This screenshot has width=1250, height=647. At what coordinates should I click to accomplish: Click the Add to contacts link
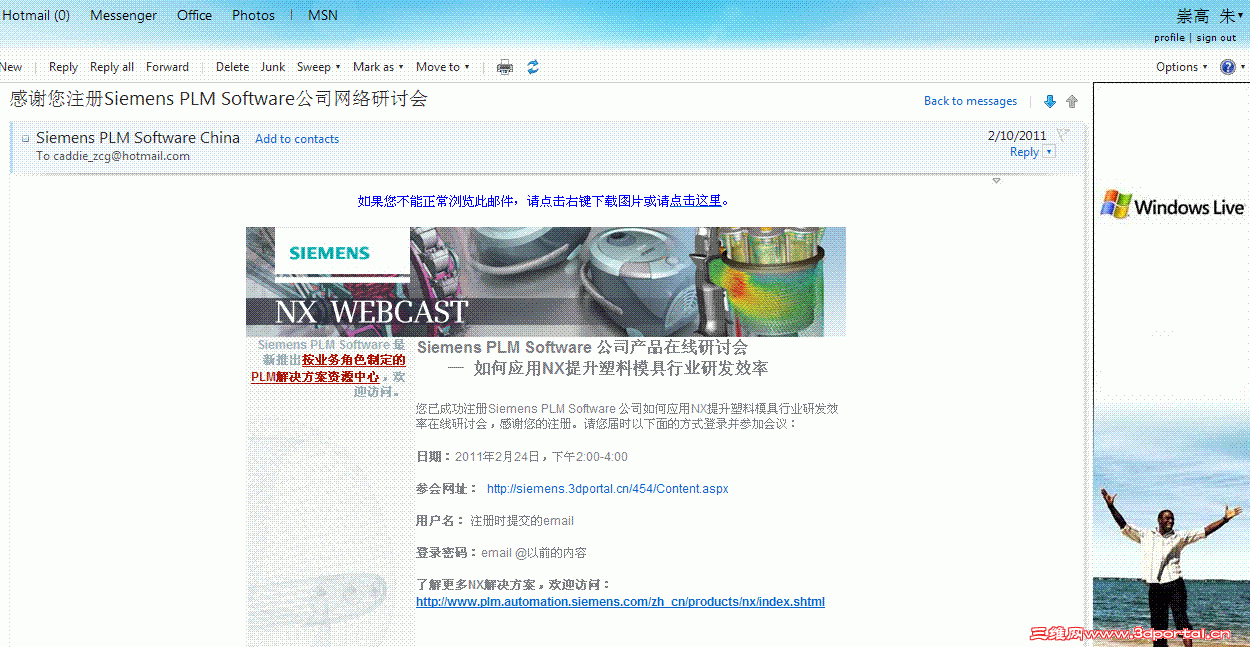(x=297, y=139)
